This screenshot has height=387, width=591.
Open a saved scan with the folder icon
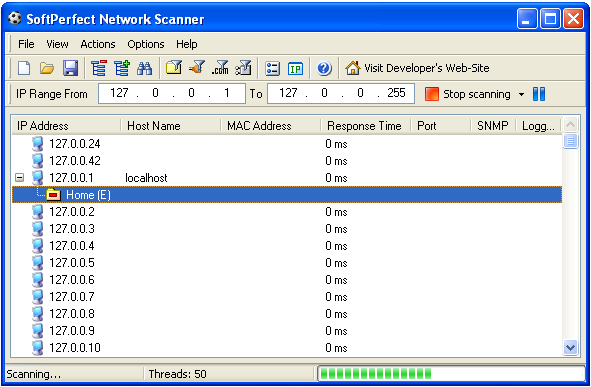tap(47, 68)
